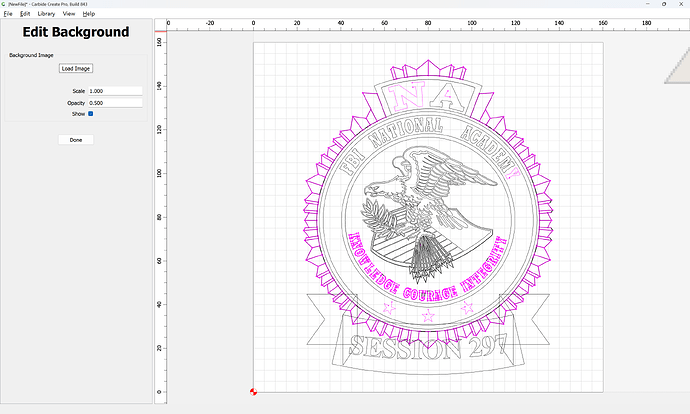Click the Scale input field
The height and width of the screenshot is (414, 690).
tap(115, 91)
